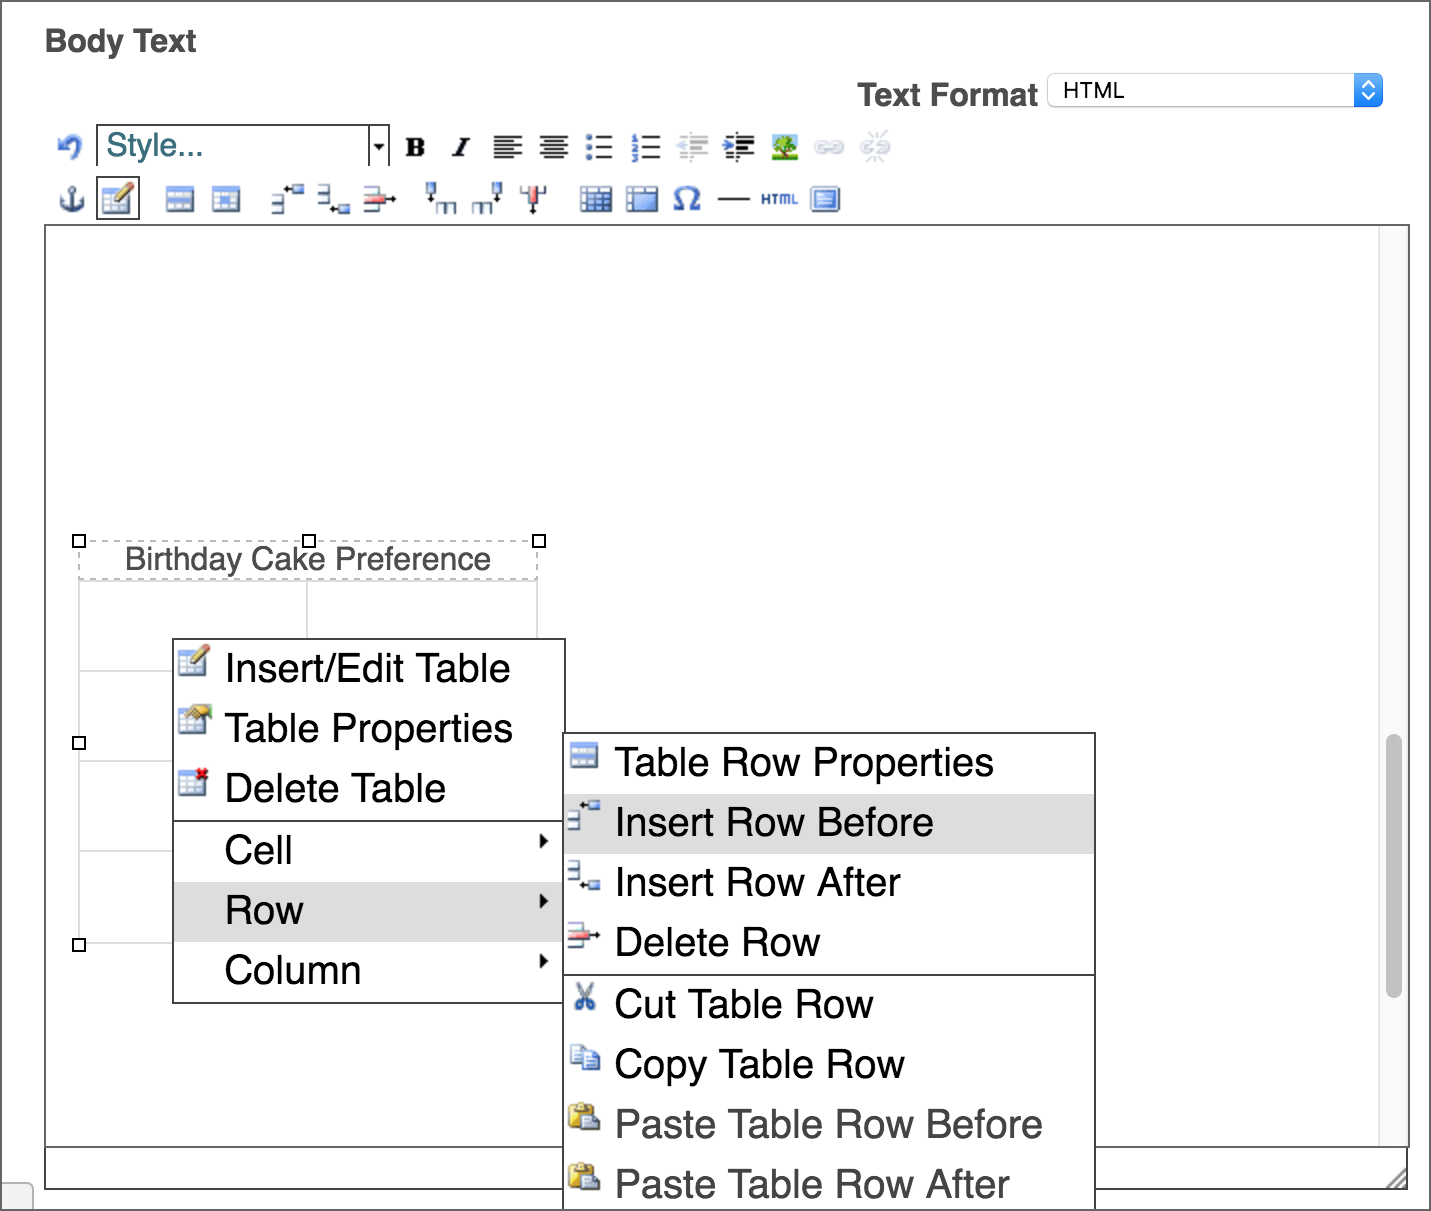Screen dimensions: 1431x1211
Task: Select Table Row Properties in submenu
Action: [x=829, y=763]
